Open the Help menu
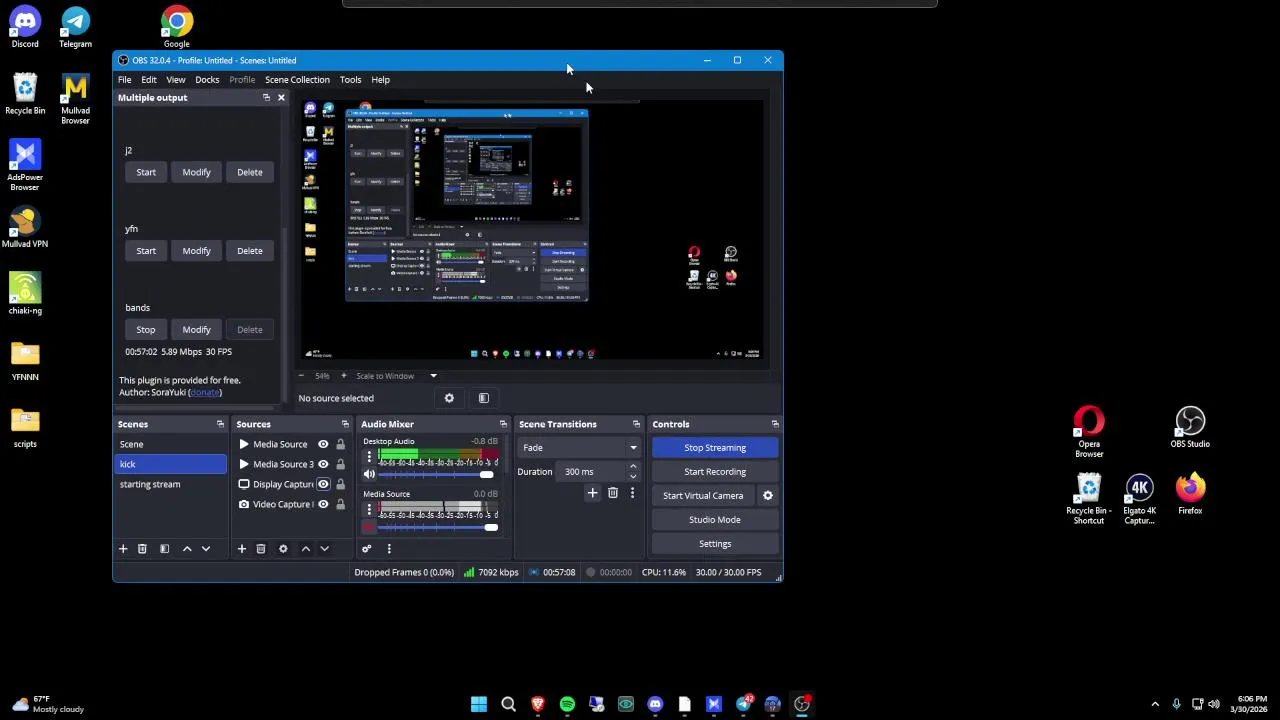The width and height of the screenshot is (1280, 720). click(381, 80)
